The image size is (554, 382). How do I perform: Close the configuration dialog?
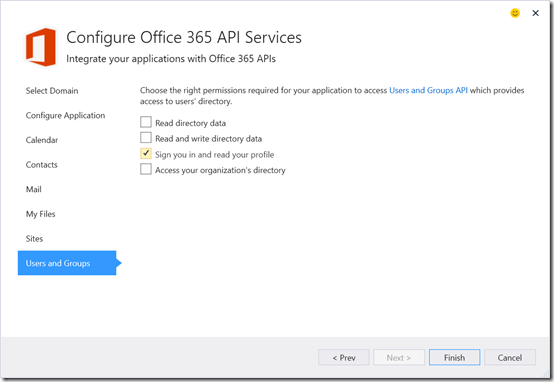point(536,13)
